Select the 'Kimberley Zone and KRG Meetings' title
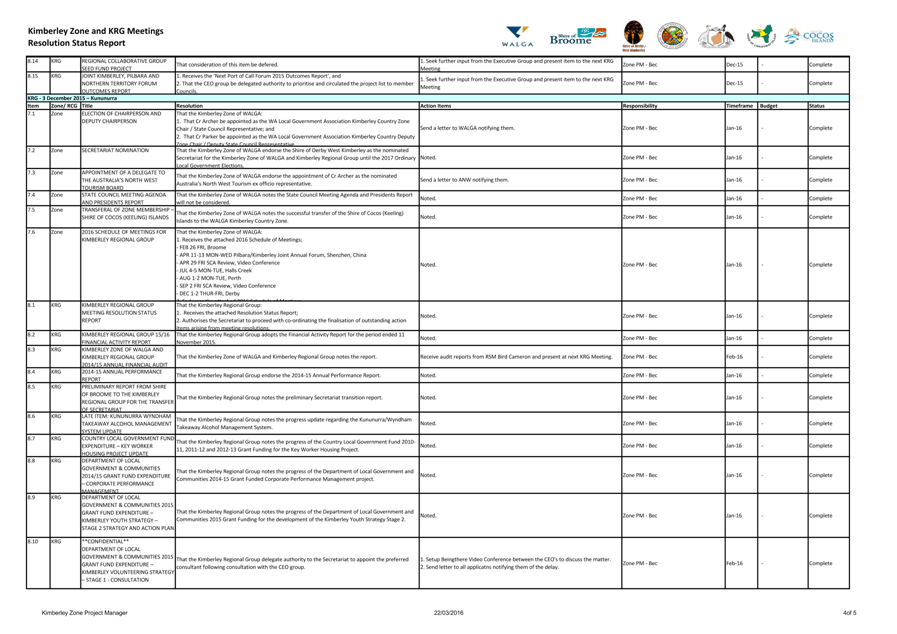897x634 pixels. 96,31
